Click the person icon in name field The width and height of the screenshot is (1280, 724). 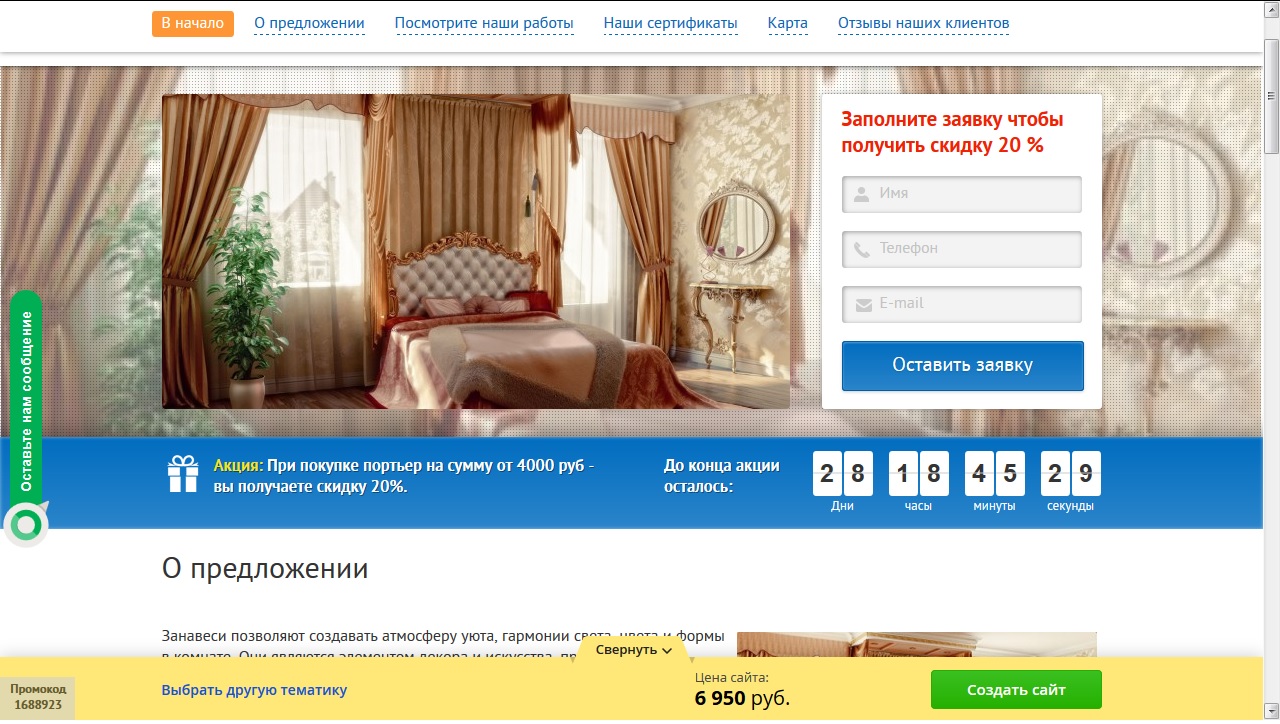pos(861,194)
